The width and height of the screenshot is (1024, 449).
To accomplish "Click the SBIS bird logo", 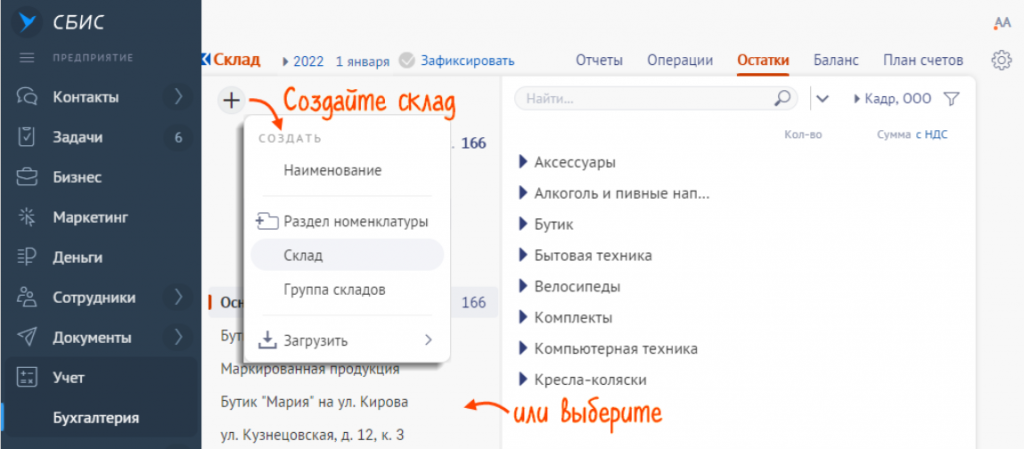I will point(26,23).
